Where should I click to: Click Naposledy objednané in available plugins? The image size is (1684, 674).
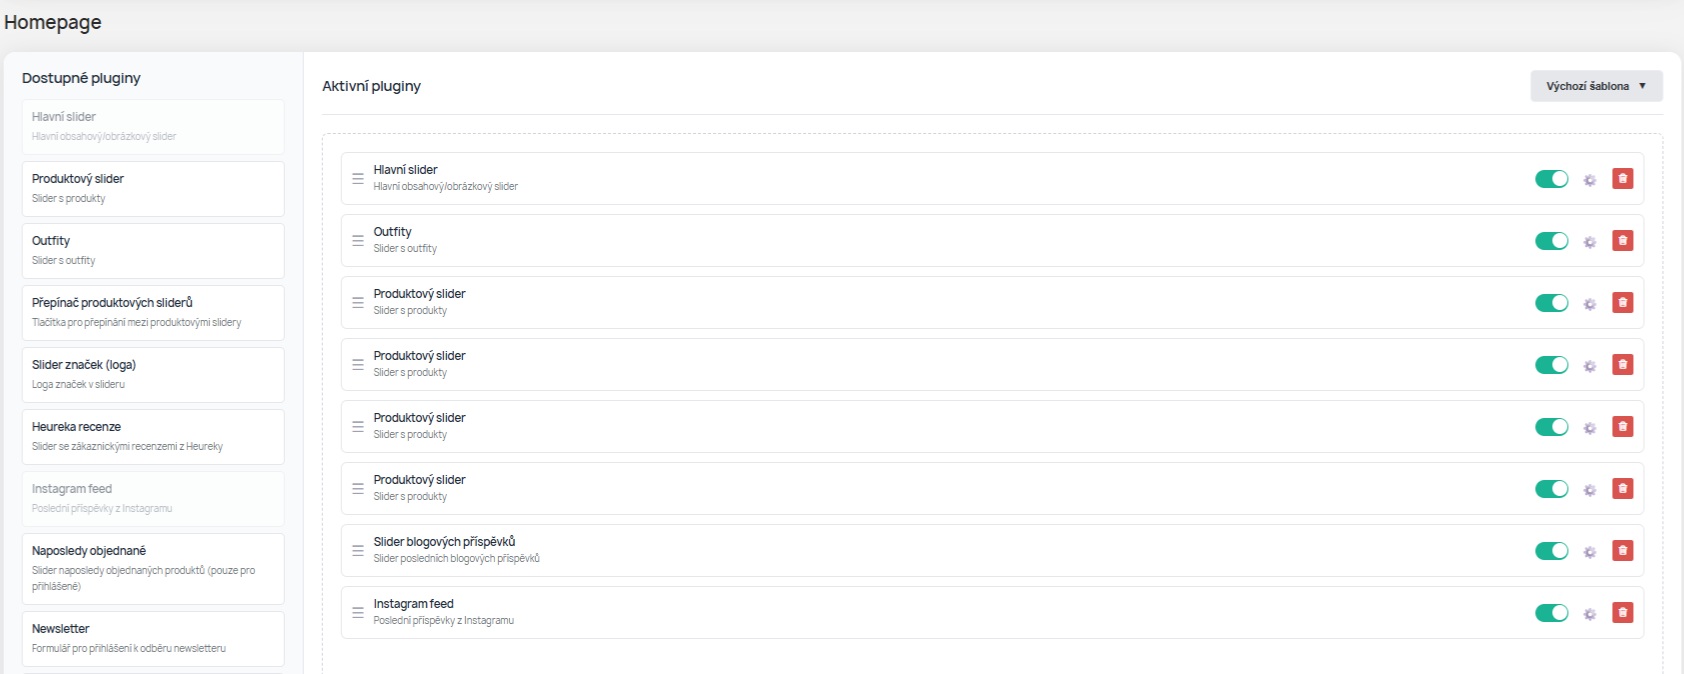click(x=153, y=568)
